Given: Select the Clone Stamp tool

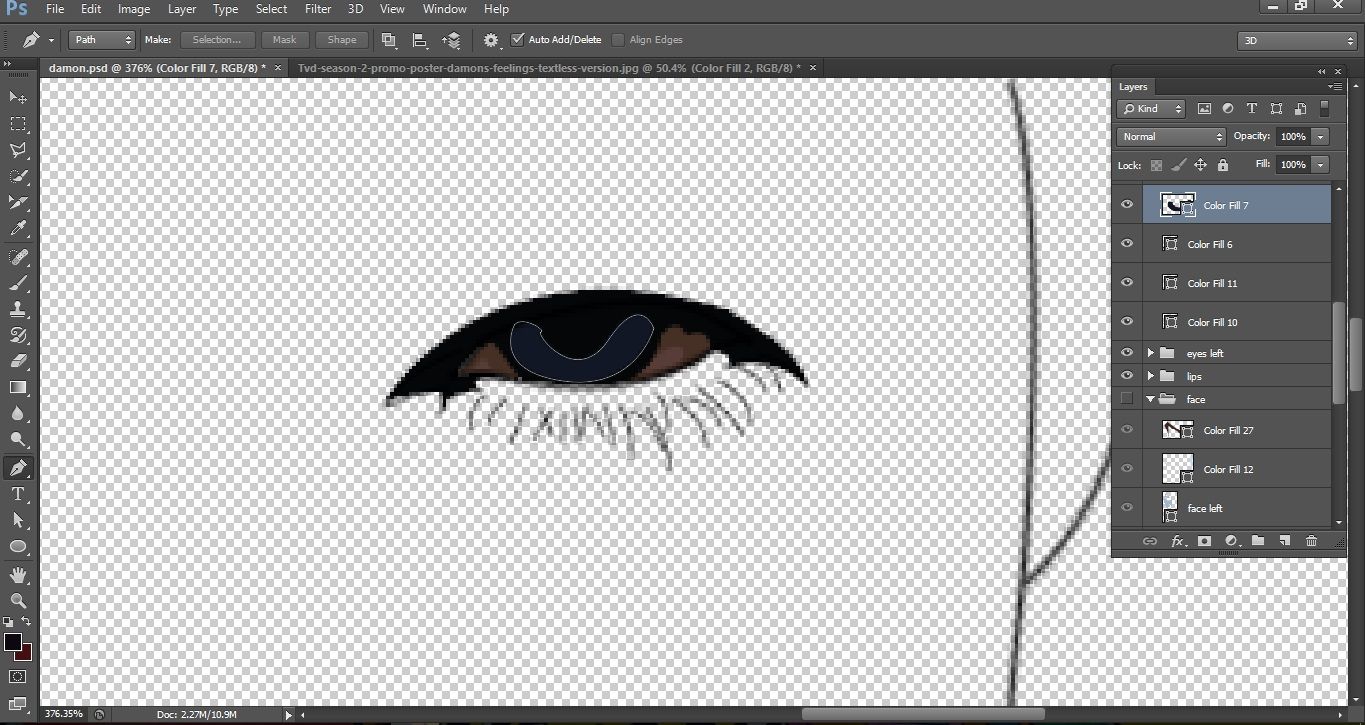Looking at the screenshot, I should click(18, 309).
